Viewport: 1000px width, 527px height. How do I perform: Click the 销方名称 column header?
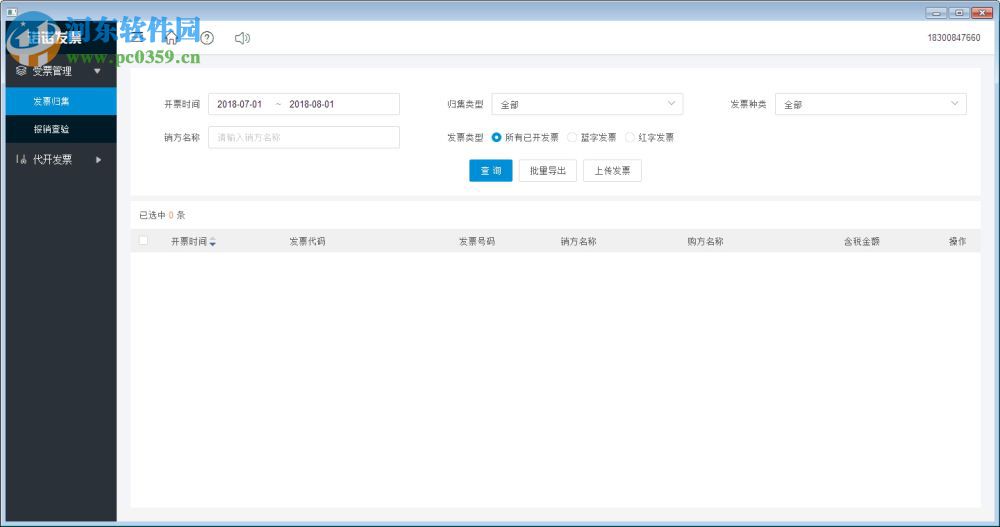578,241
